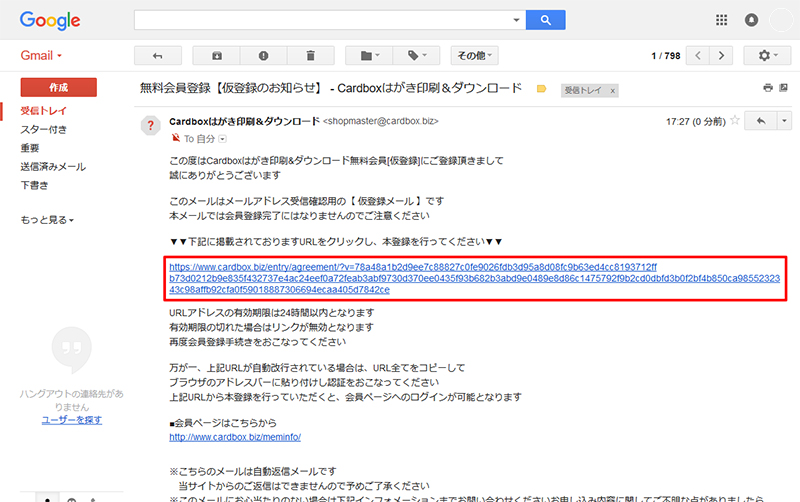Image resolution: width=800 pixels, height=502 pixels.
Task: Click the blue search magnifier button
Action: [545, 20]
